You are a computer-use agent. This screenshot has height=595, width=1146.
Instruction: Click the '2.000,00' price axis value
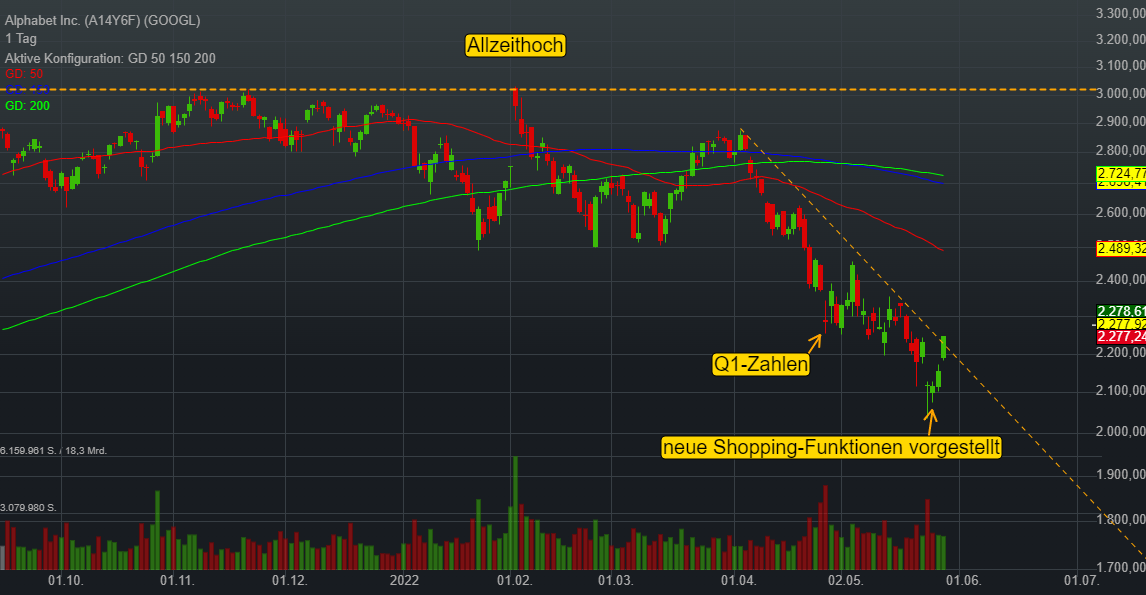click(x=1120, y=431)
